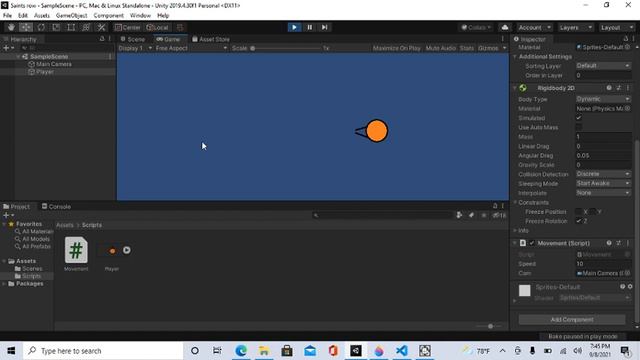Open the Assets menu
Screen dimensions: 640x360
click(x=42, y=16)
